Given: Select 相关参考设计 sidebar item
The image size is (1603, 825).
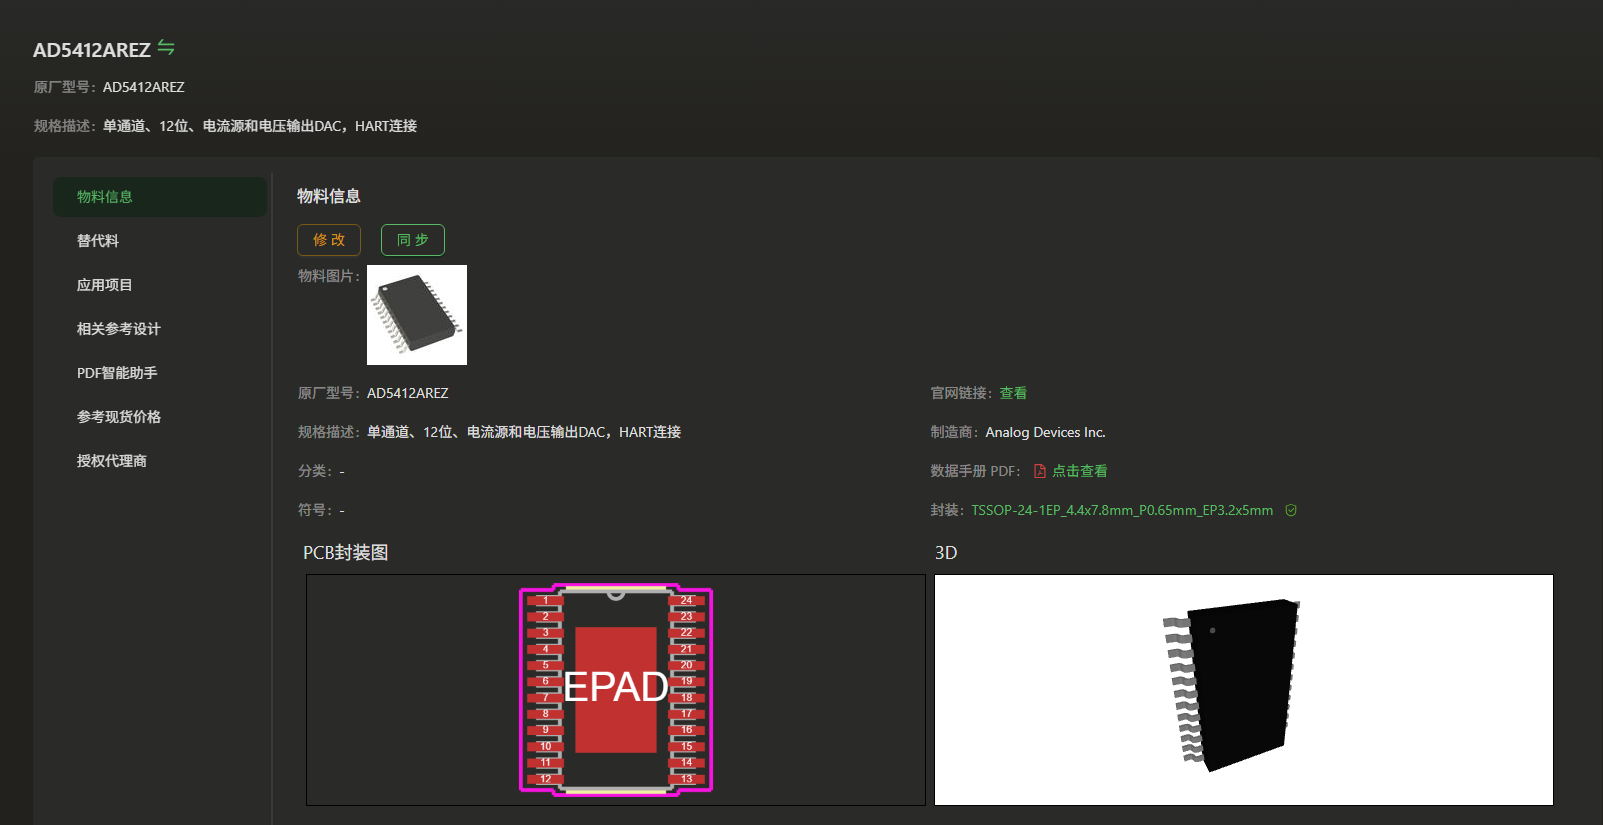Looking at the screenshot, I should pyautogui.click(x=119, y=329).
